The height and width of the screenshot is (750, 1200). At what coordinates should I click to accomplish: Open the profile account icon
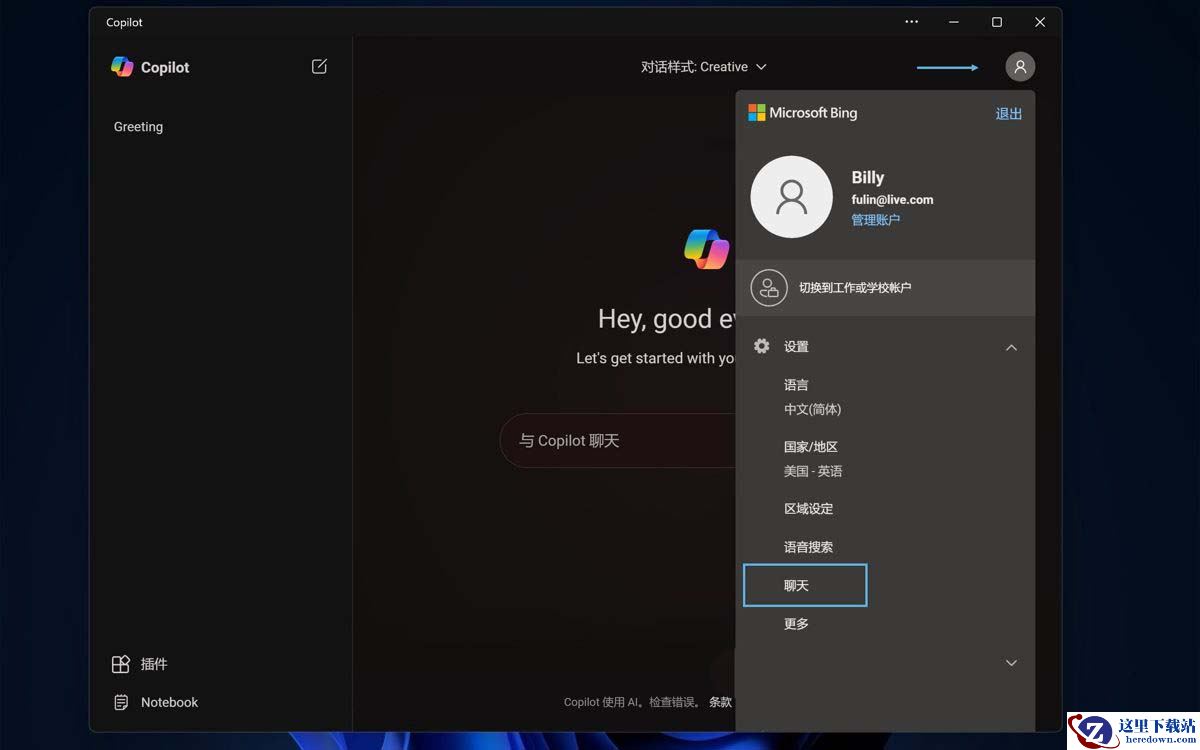click(x=1020, y=67)
